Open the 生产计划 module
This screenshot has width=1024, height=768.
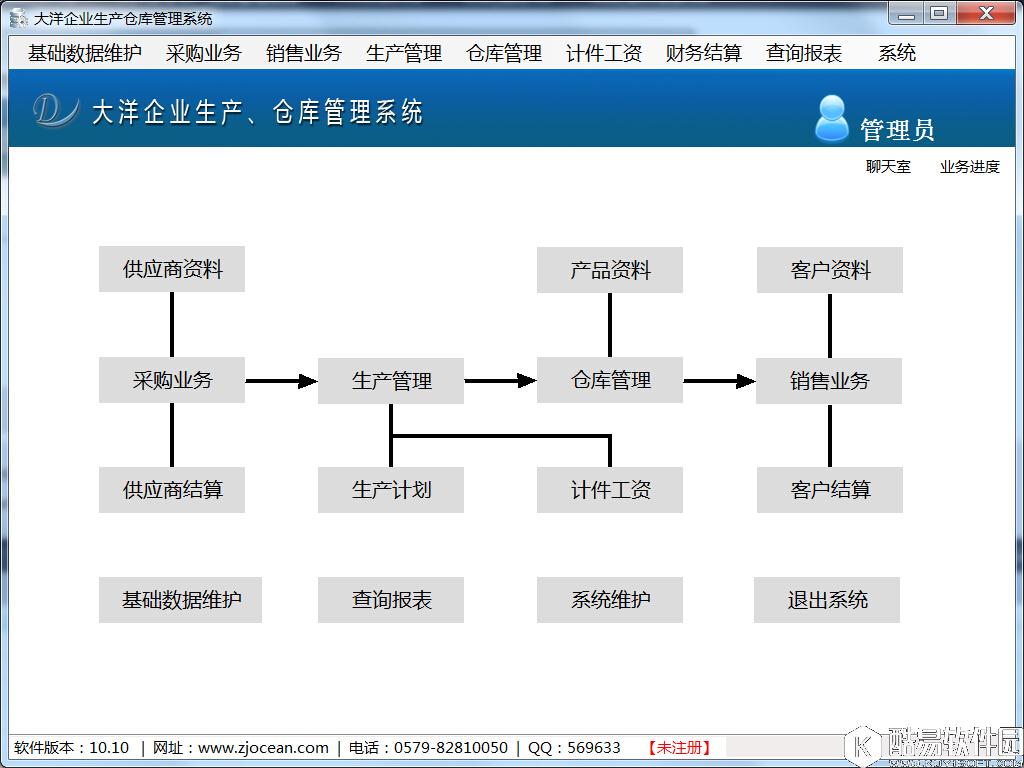click(x=390, y=490)
